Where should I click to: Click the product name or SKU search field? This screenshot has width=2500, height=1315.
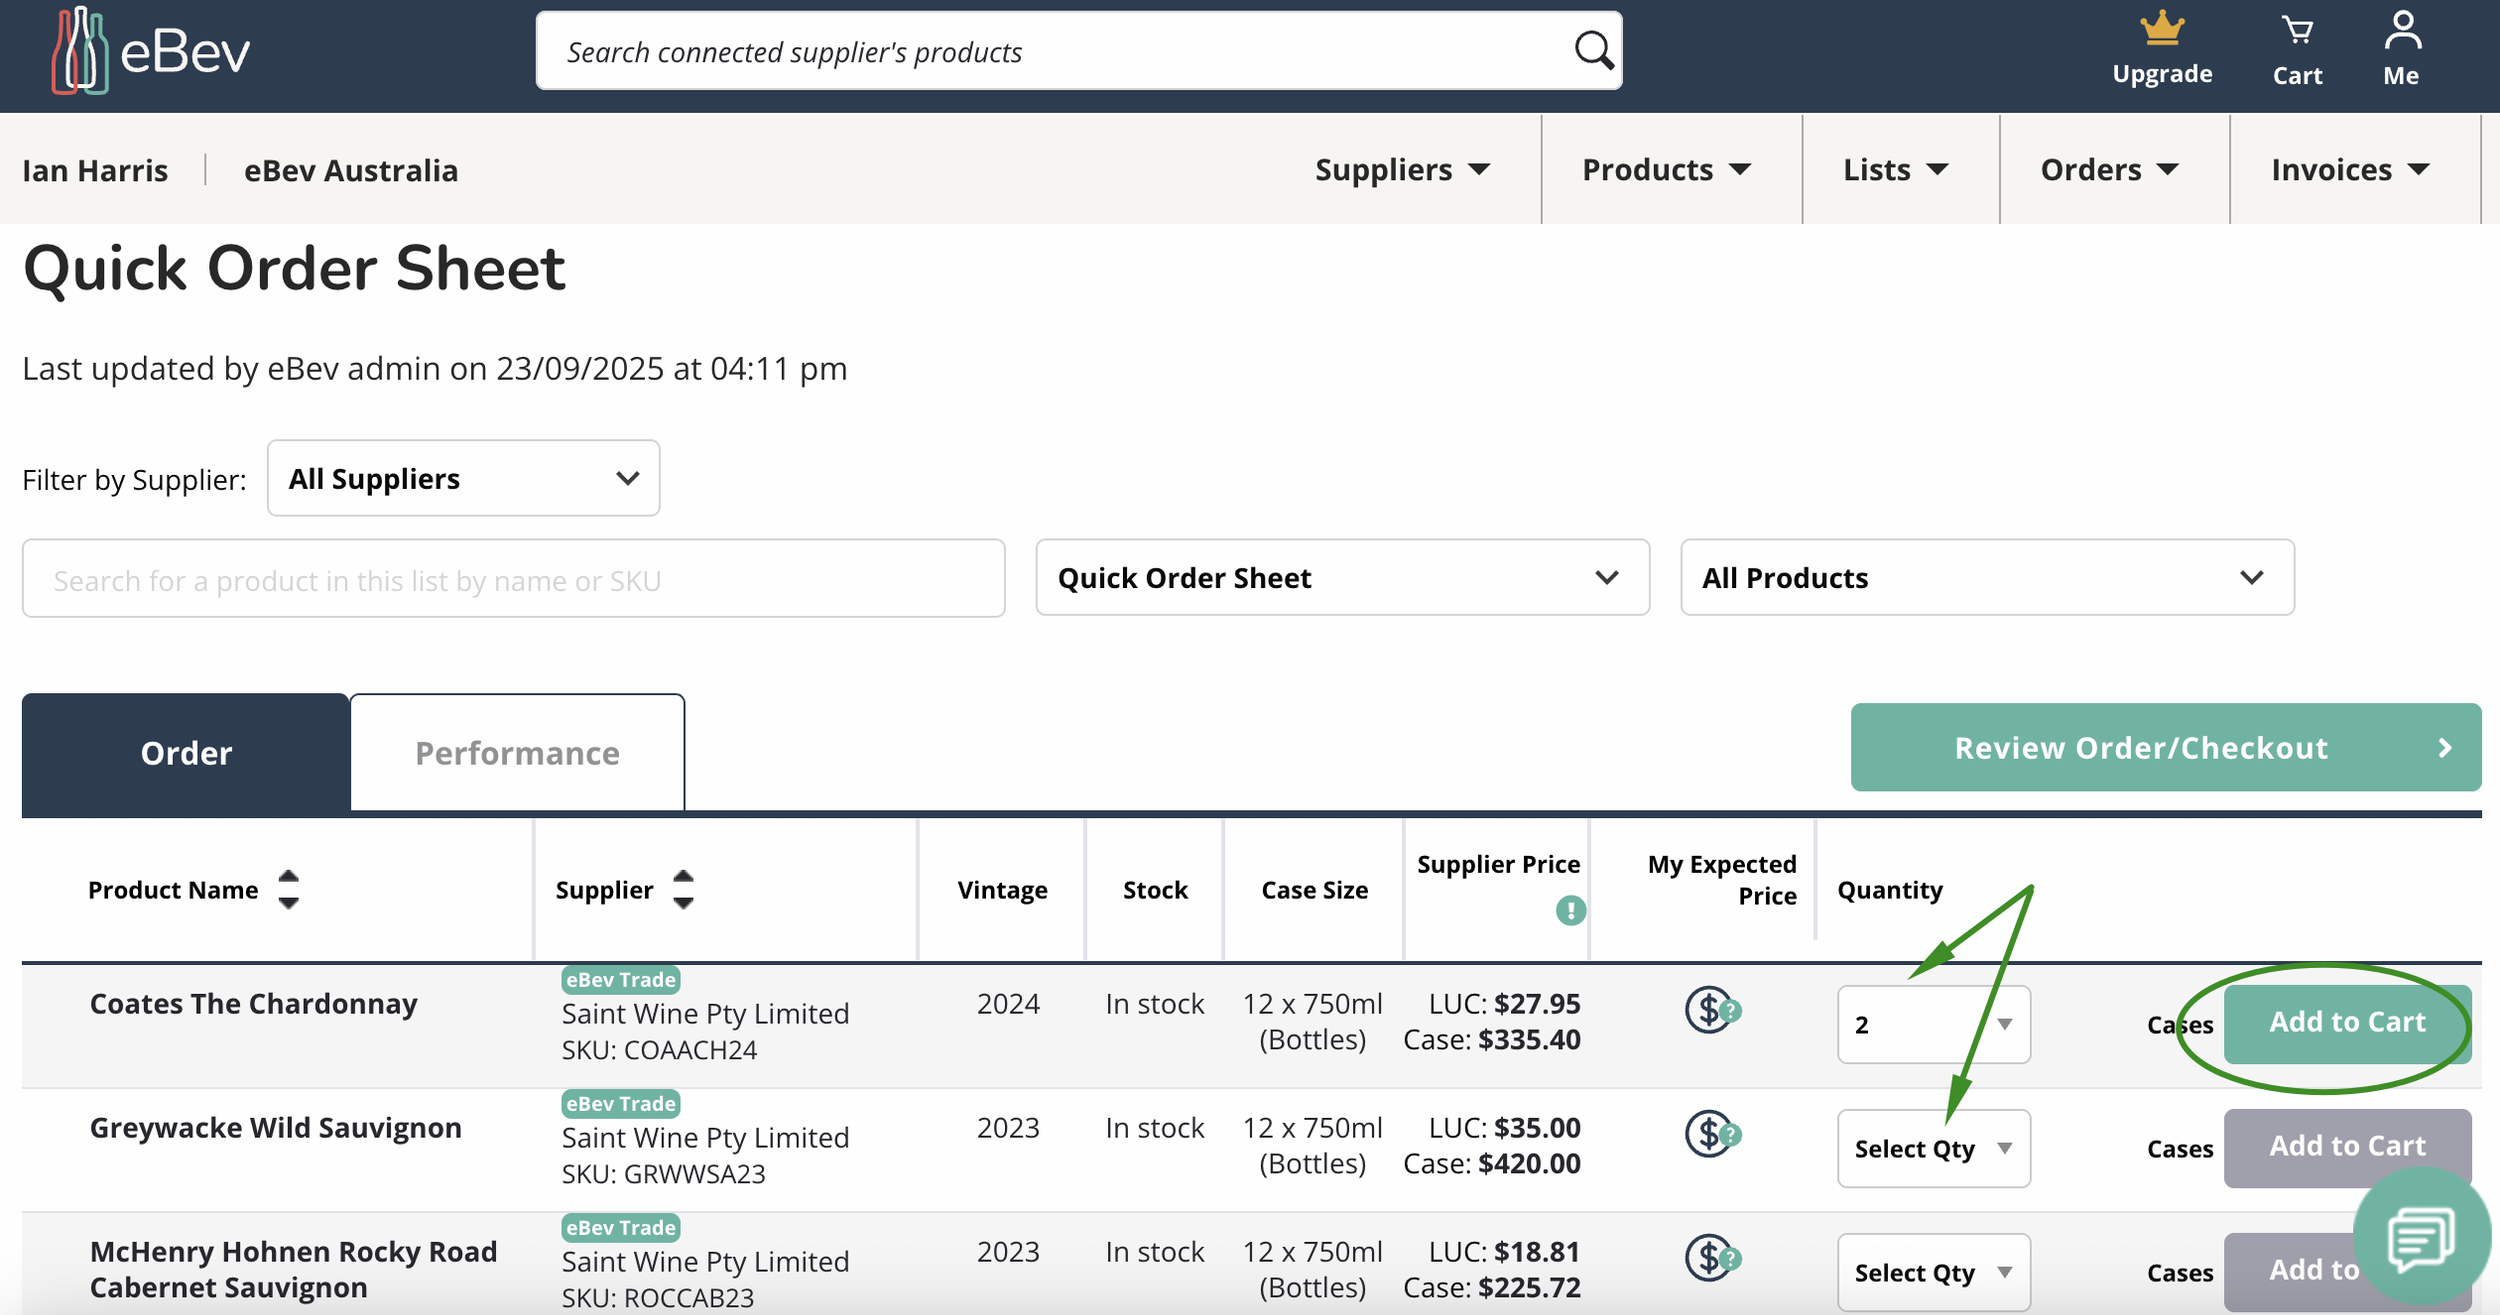click(x=513, y=580)
